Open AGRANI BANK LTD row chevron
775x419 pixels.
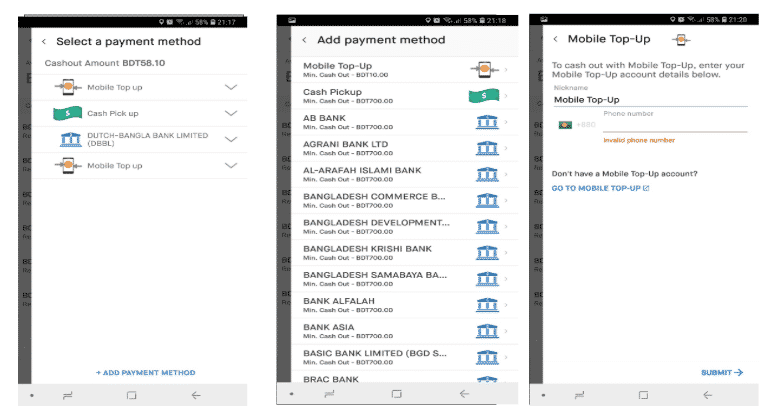click(x=506, y=148)
